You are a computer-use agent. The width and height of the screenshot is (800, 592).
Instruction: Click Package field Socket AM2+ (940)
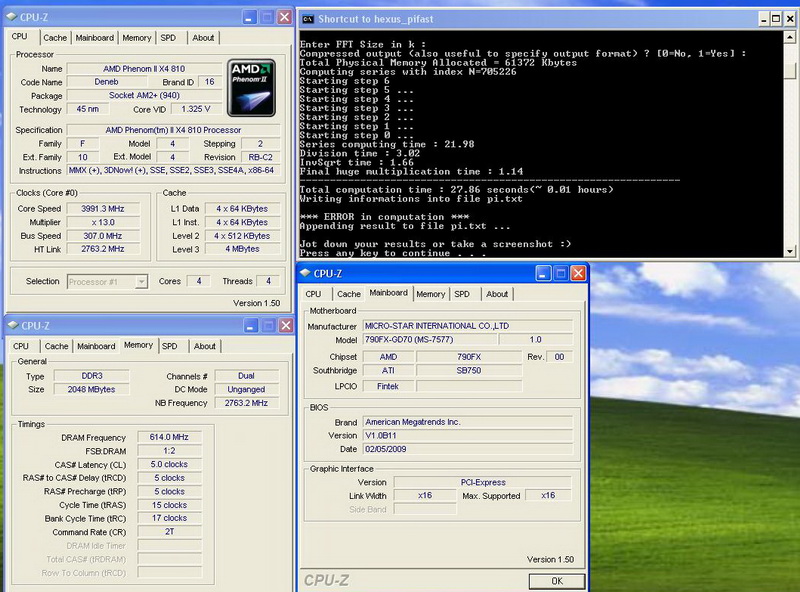[144, 95]
